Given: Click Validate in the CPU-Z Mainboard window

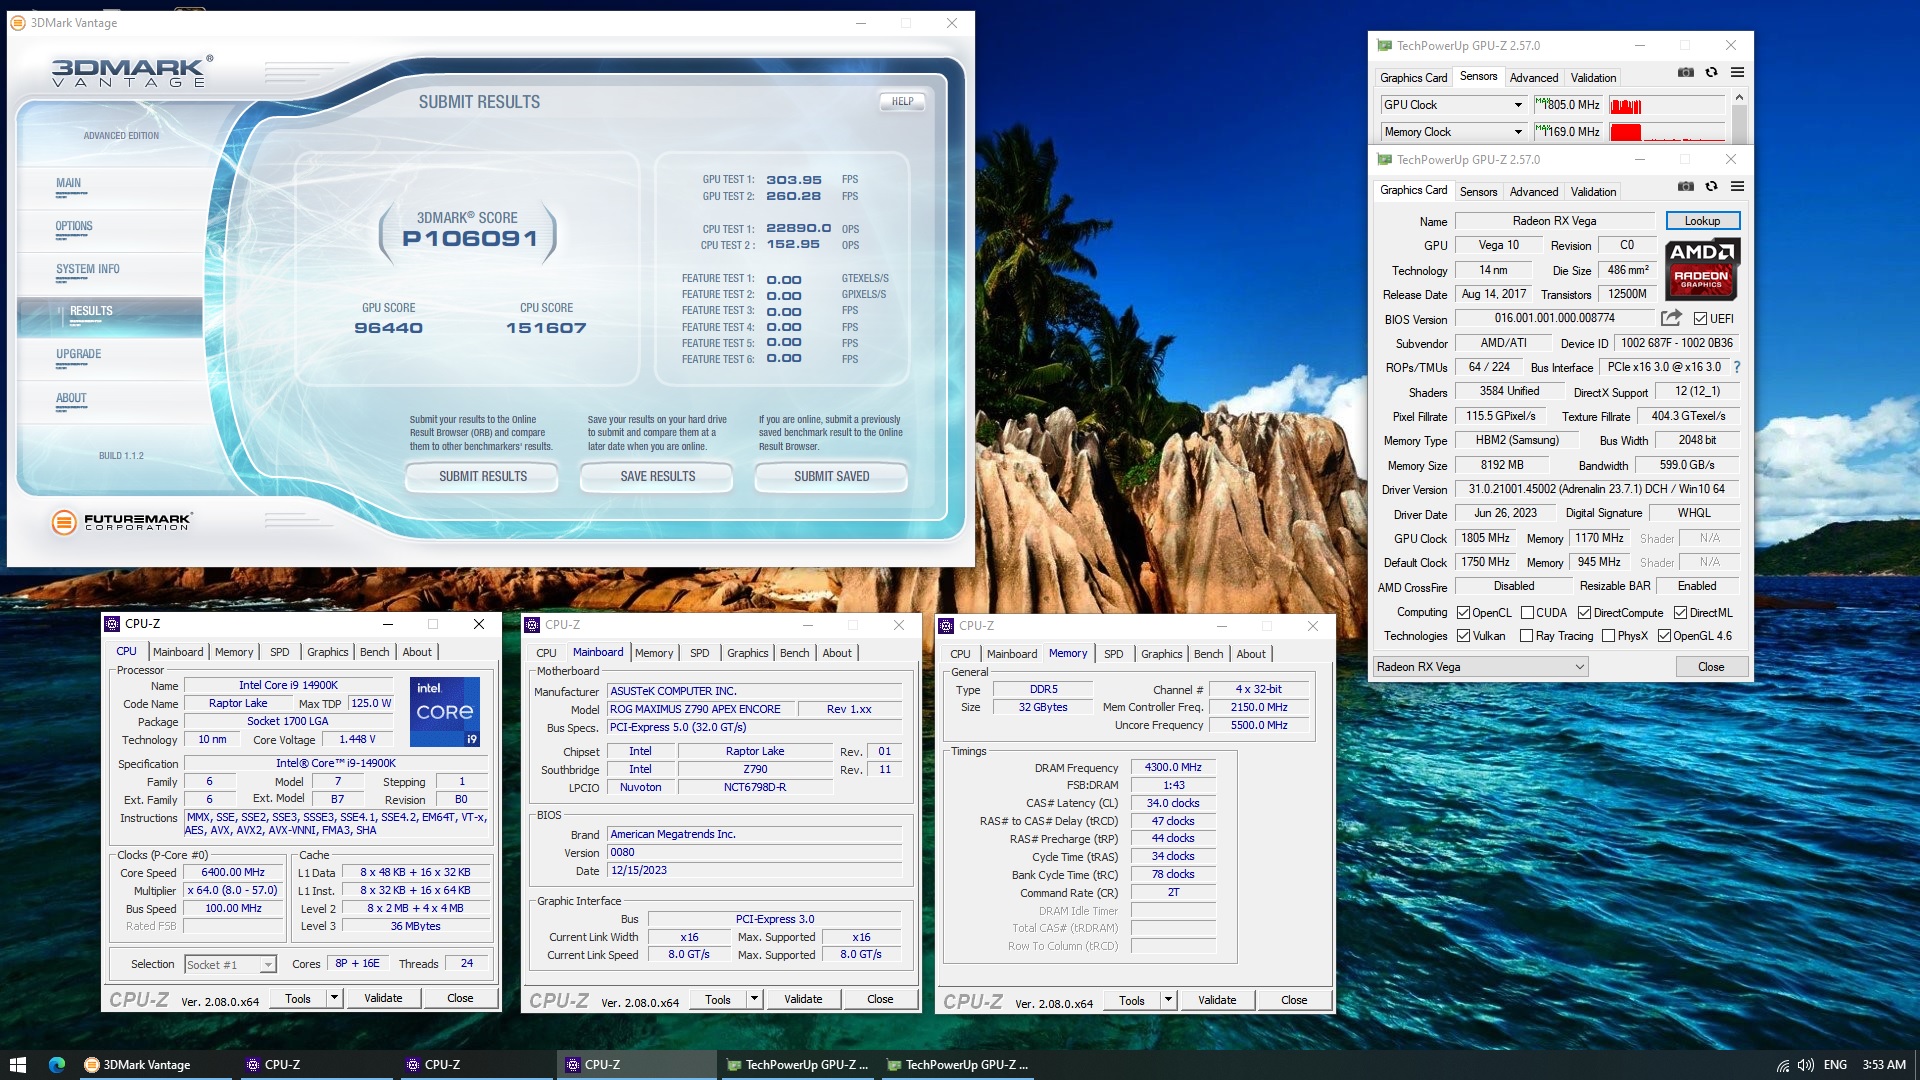Looking at the screenshot, I should pos(803,999).
